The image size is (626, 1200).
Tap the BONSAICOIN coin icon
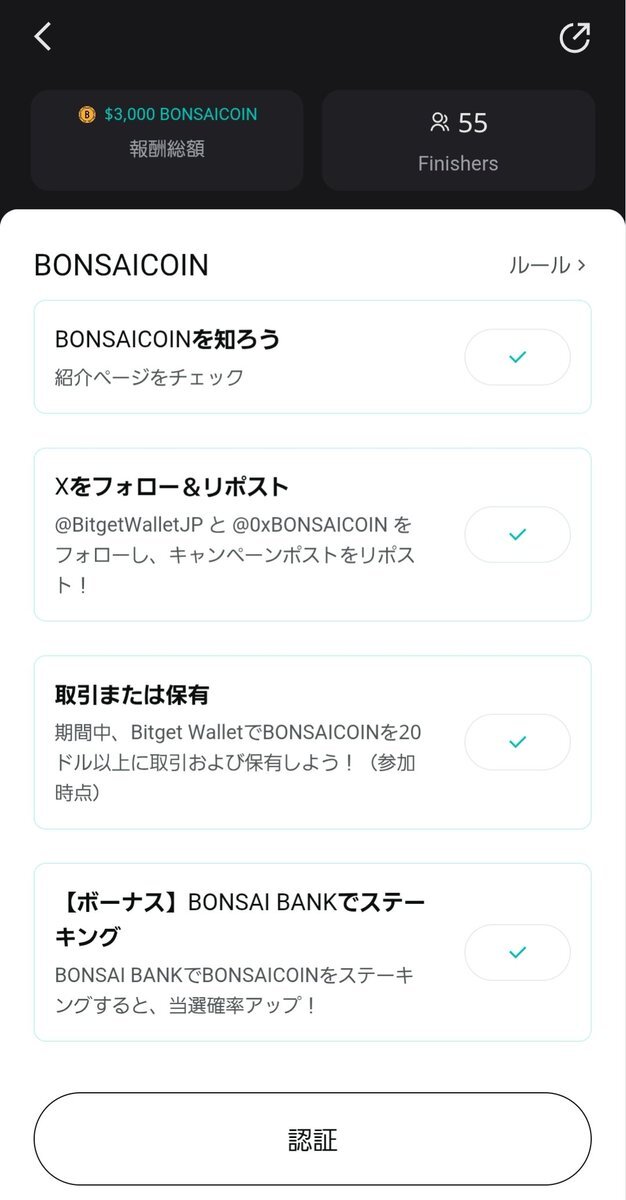pos(87,115)
